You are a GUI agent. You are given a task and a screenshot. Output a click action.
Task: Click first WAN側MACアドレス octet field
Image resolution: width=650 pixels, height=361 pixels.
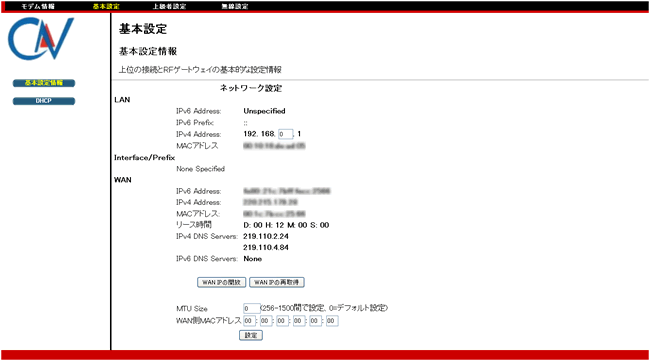click(249, 321)
